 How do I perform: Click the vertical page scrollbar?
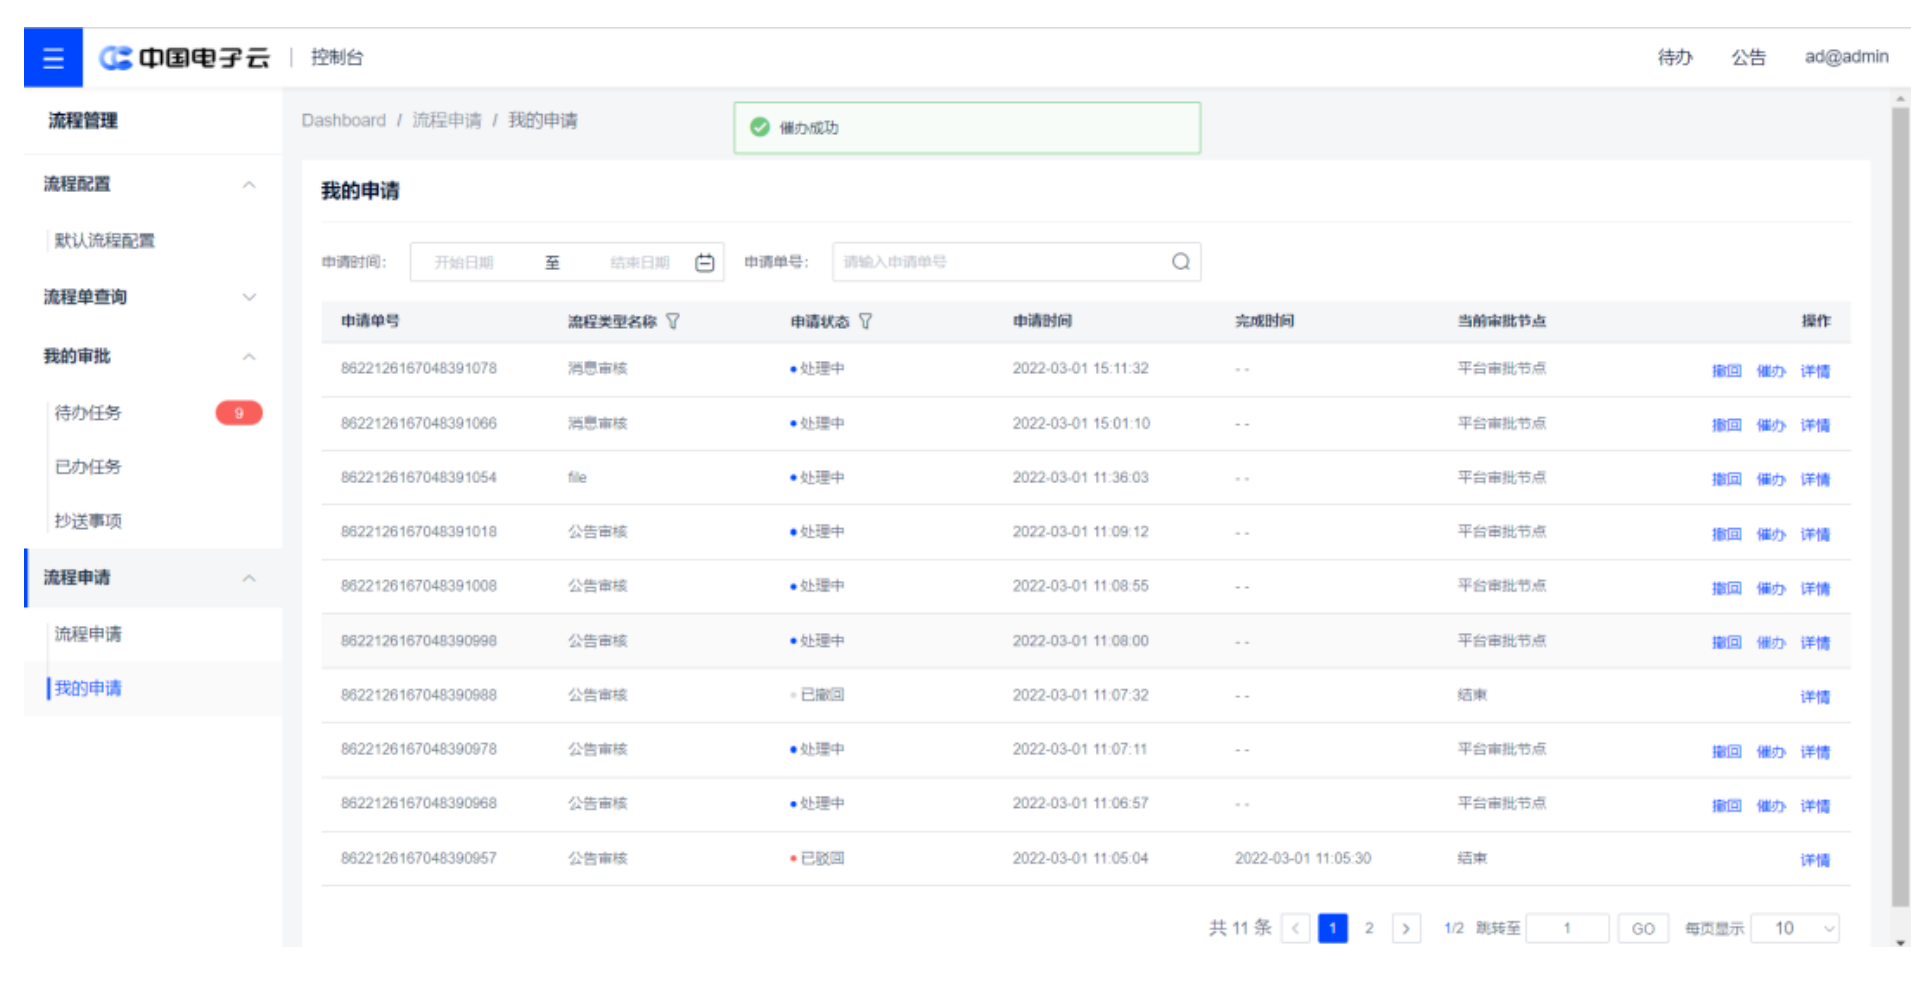(x=1900, y=507)
